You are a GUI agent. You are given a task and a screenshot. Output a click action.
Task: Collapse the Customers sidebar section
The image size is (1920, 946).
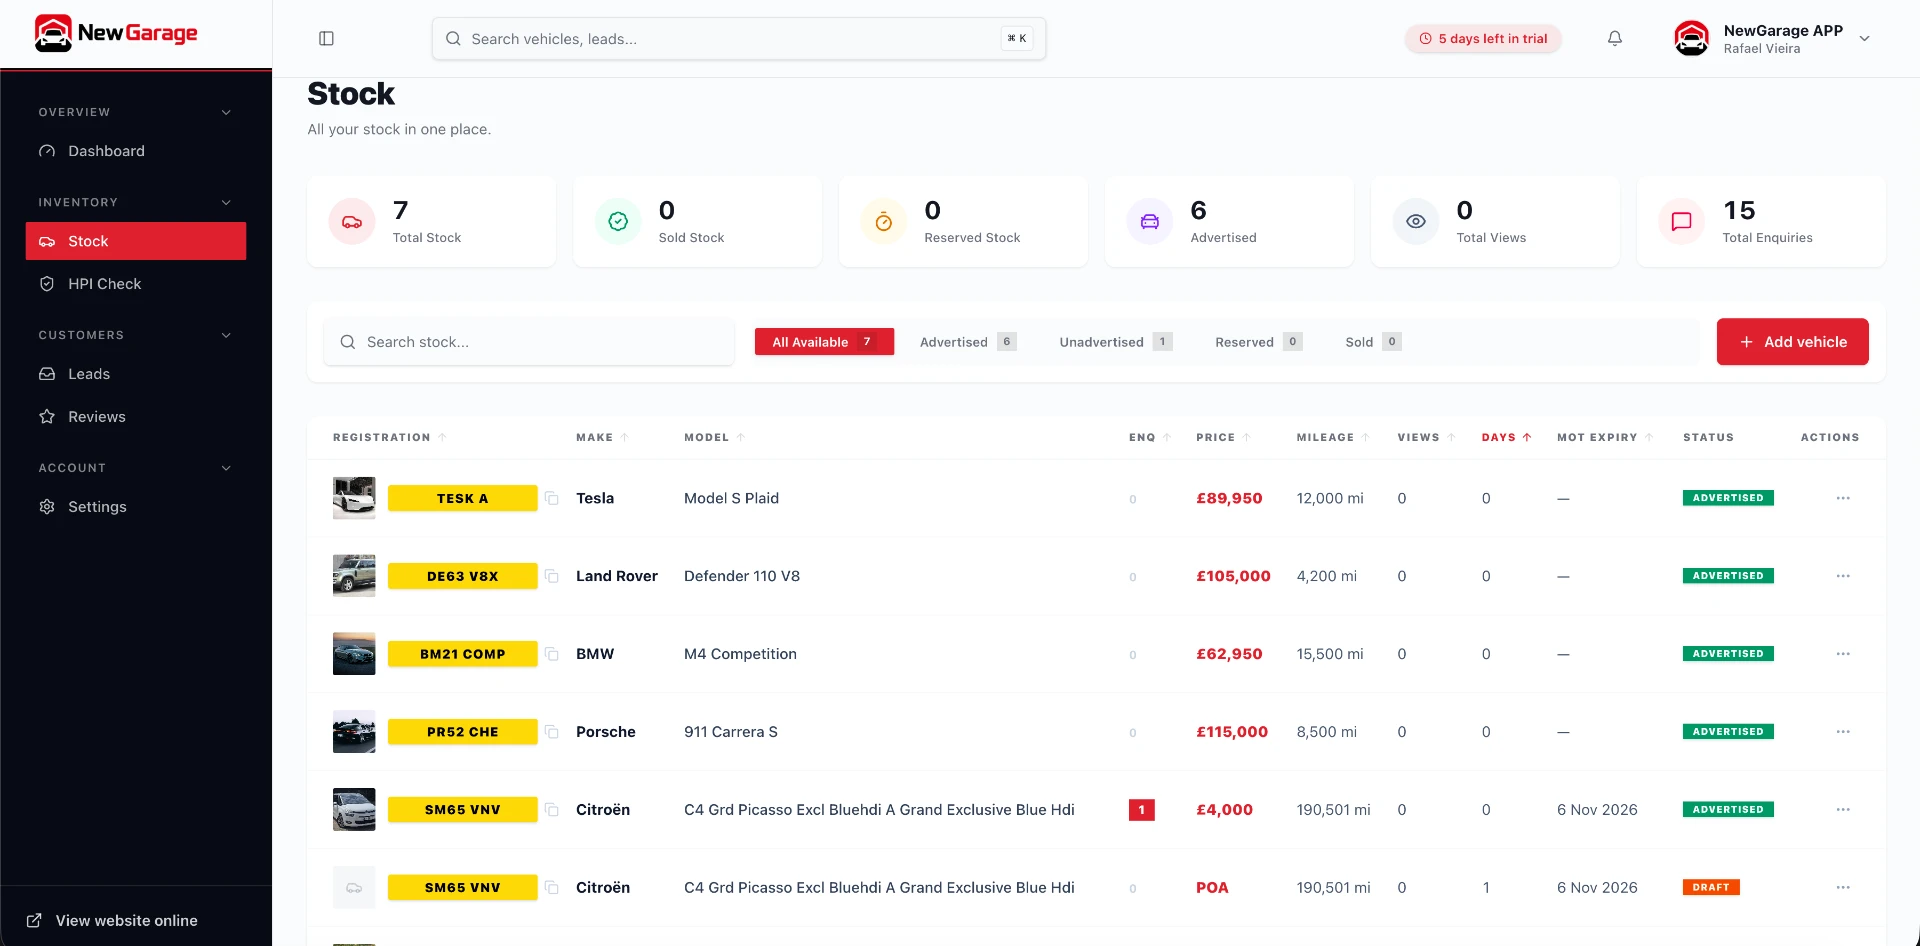click(226, 335)
